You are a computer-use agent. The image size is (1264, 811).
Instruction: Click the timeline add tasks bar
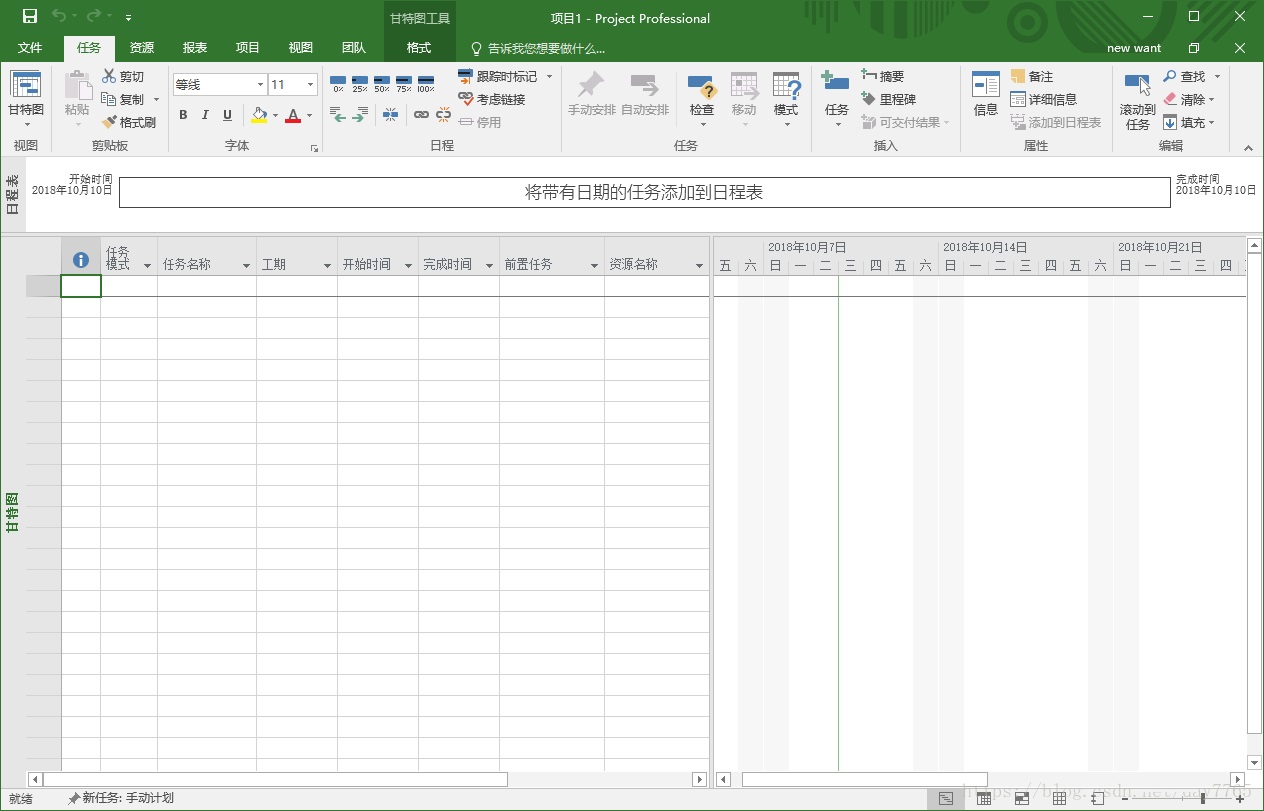pos(644,192)
